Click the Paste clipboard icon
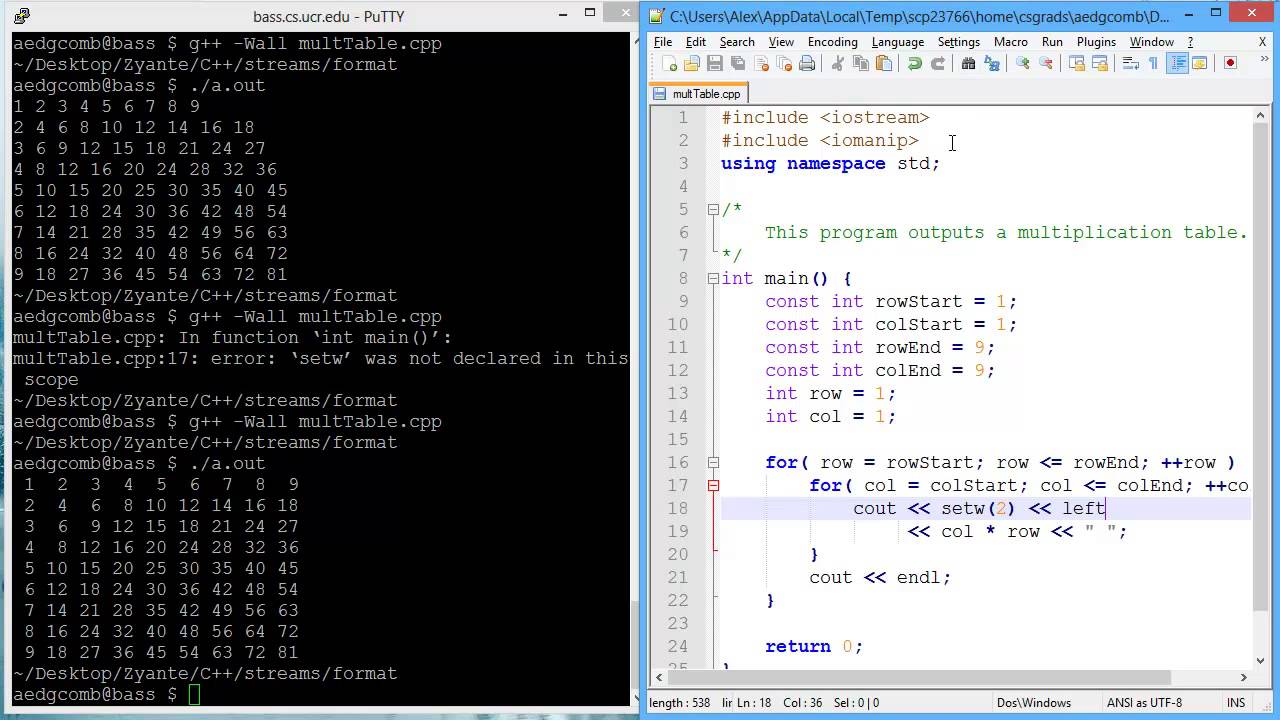1280x720 pixels. 884,63
